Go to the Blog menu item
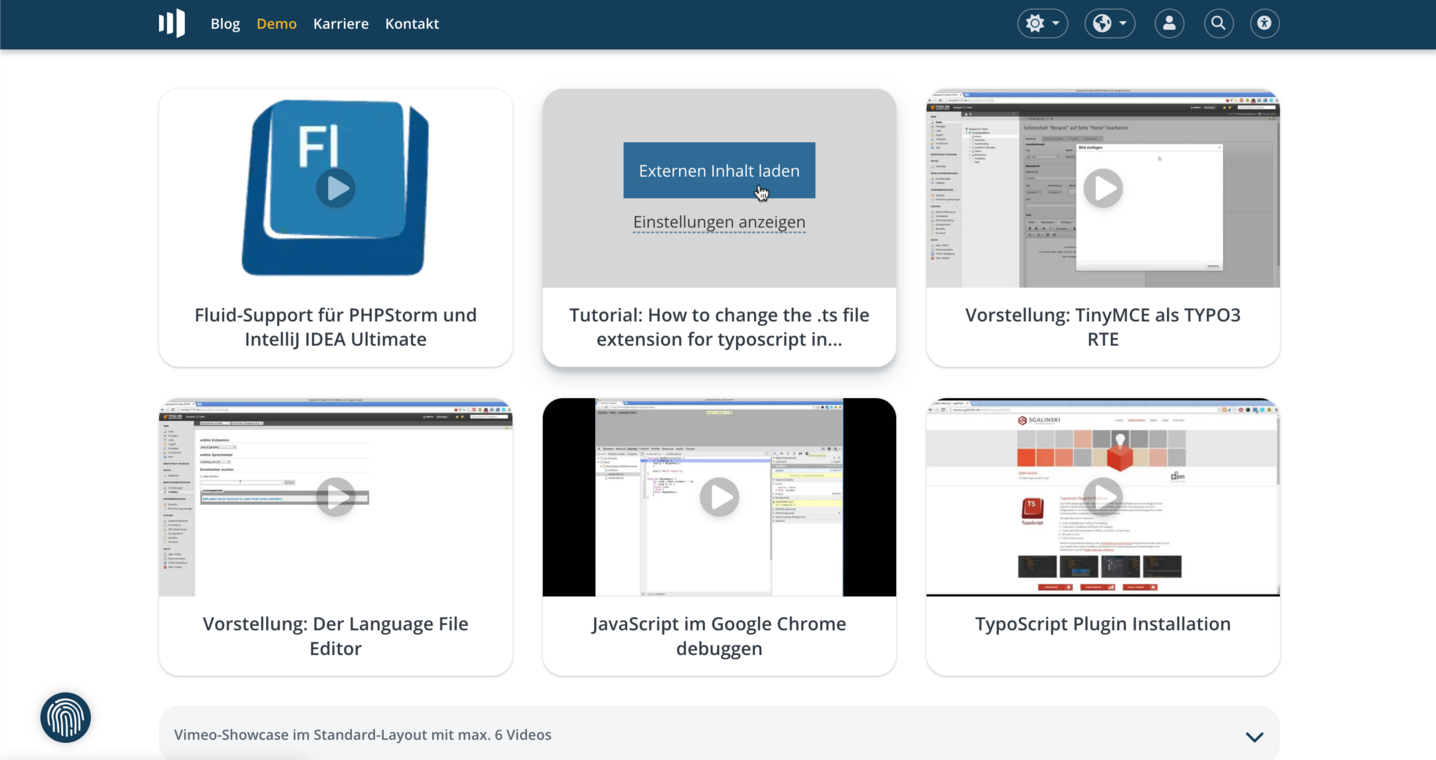Viewport: 1436px width, 760px height. click(225, 23)
